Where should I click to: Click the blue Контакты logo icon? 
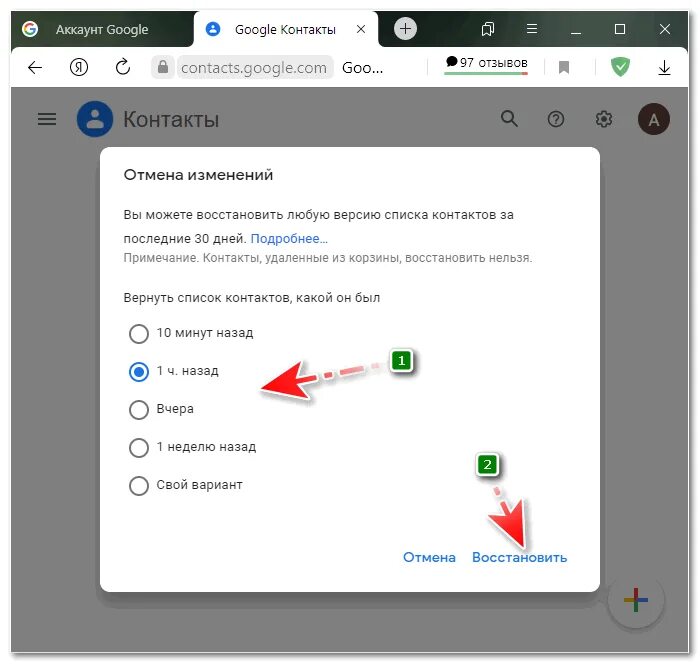pyautogui.click(x=95, y=119)
